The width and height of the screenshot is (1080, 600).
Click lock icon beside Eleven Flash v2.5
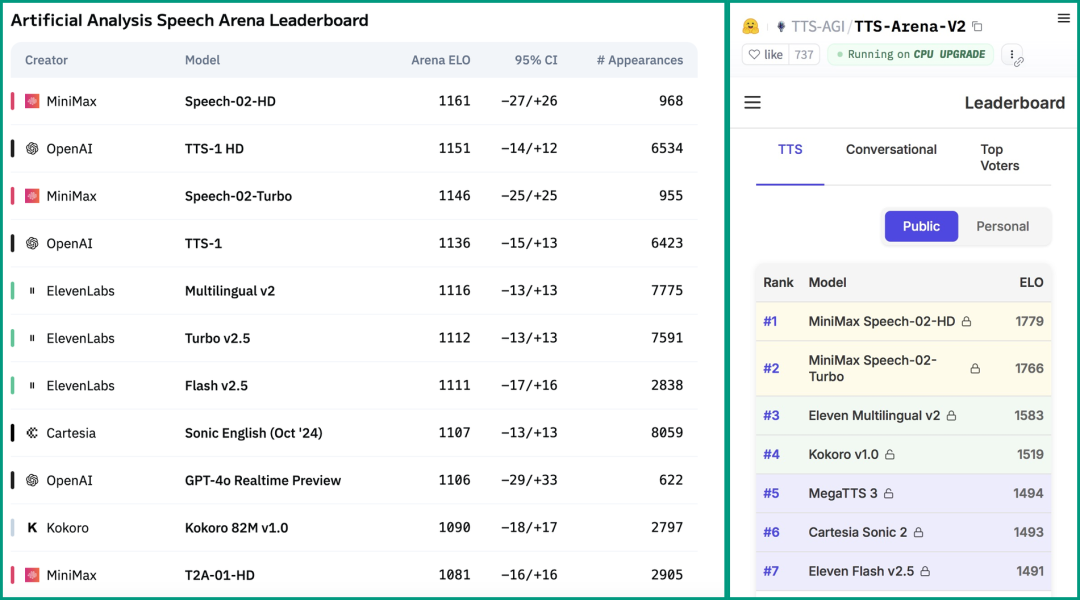[925, 572]
